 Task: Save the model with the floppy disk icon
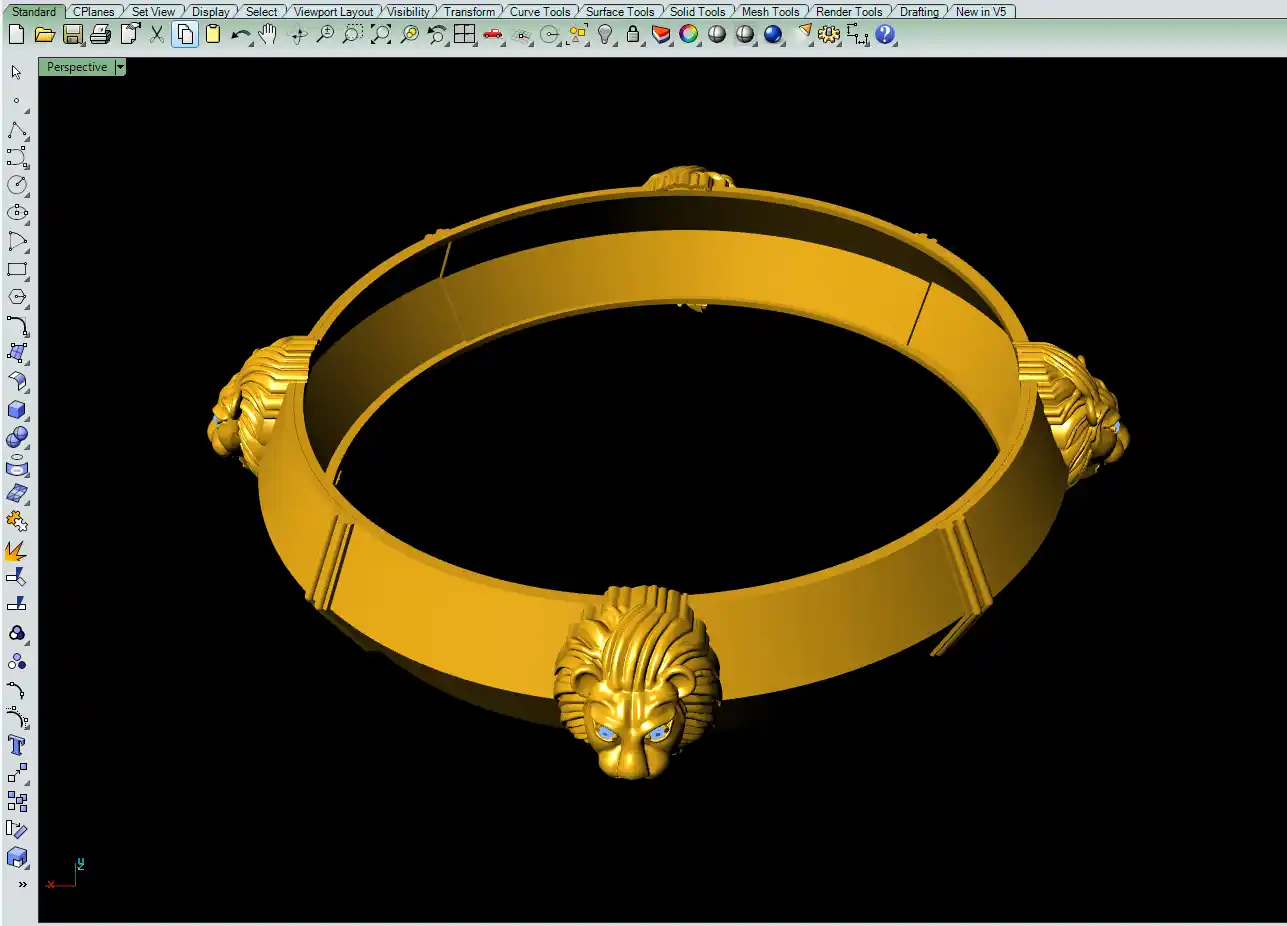click(72, 34)
